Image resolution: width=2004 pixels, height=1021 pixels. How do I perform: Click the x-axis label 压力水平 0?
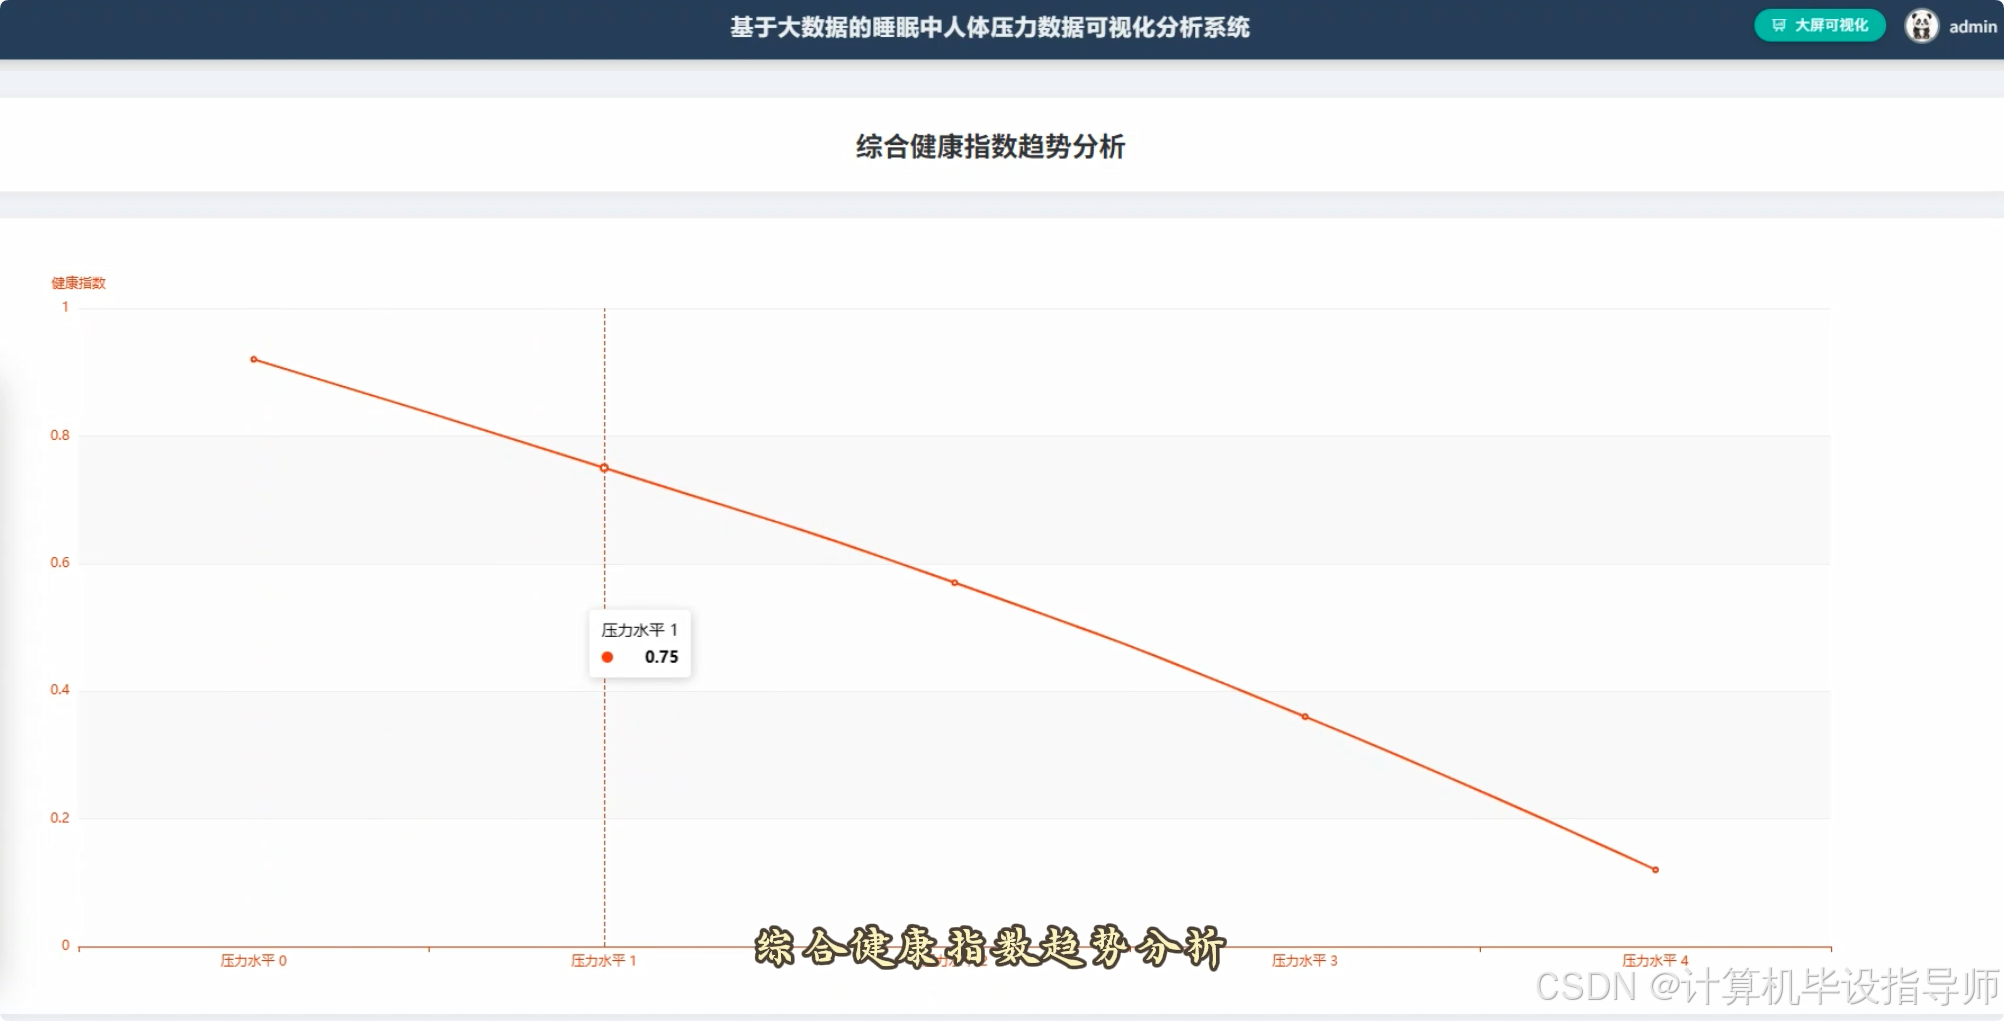[x=253, y=960]
